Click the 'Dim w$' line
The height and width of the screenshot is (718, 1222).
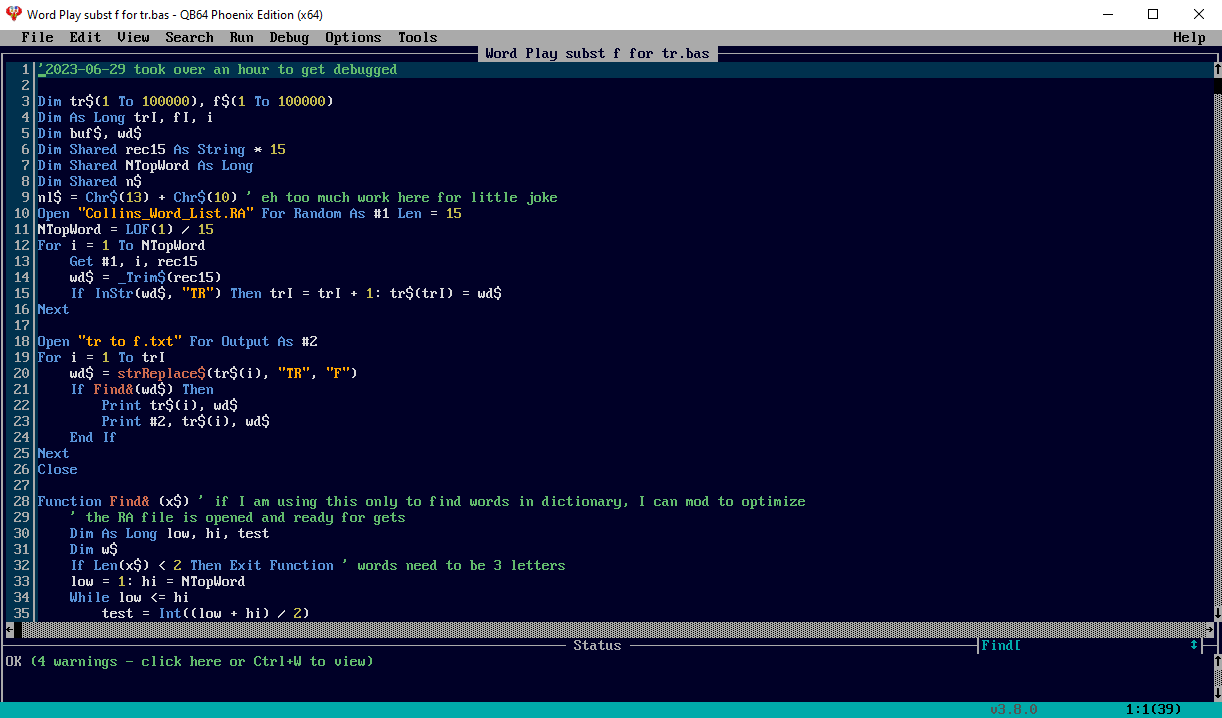[x=93, y=550]
